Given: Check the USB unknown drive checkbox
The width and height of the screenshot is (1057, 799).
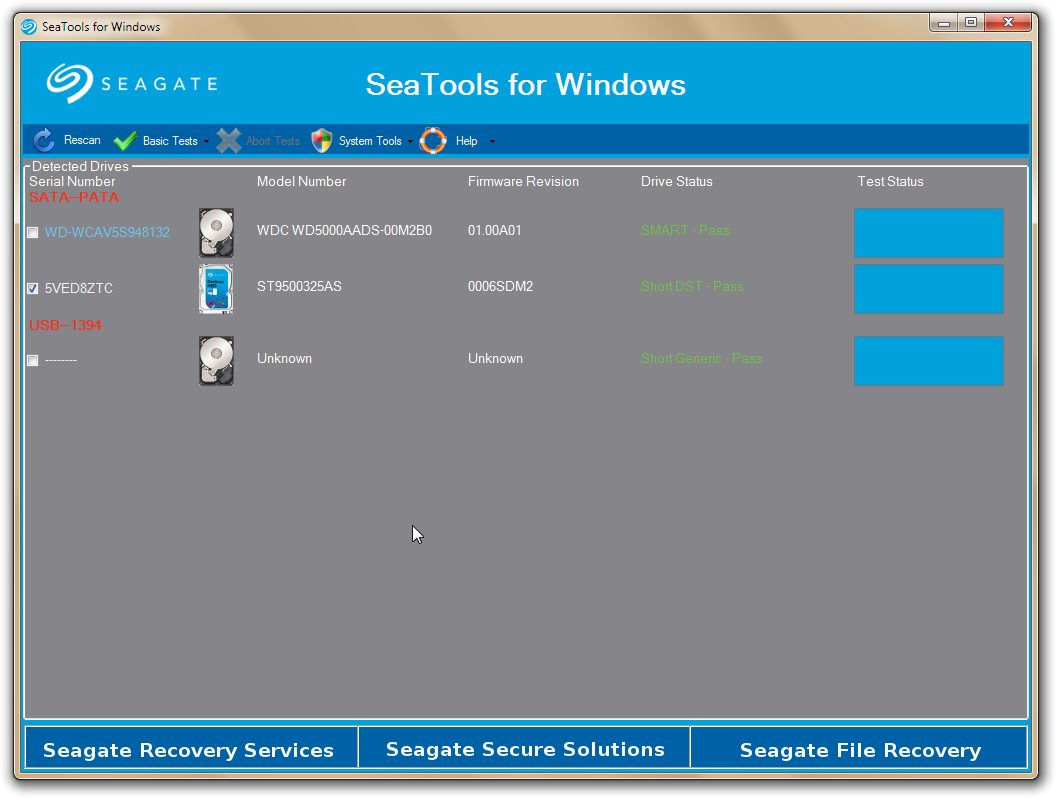Looking at the screenshot, I should 32,361.
